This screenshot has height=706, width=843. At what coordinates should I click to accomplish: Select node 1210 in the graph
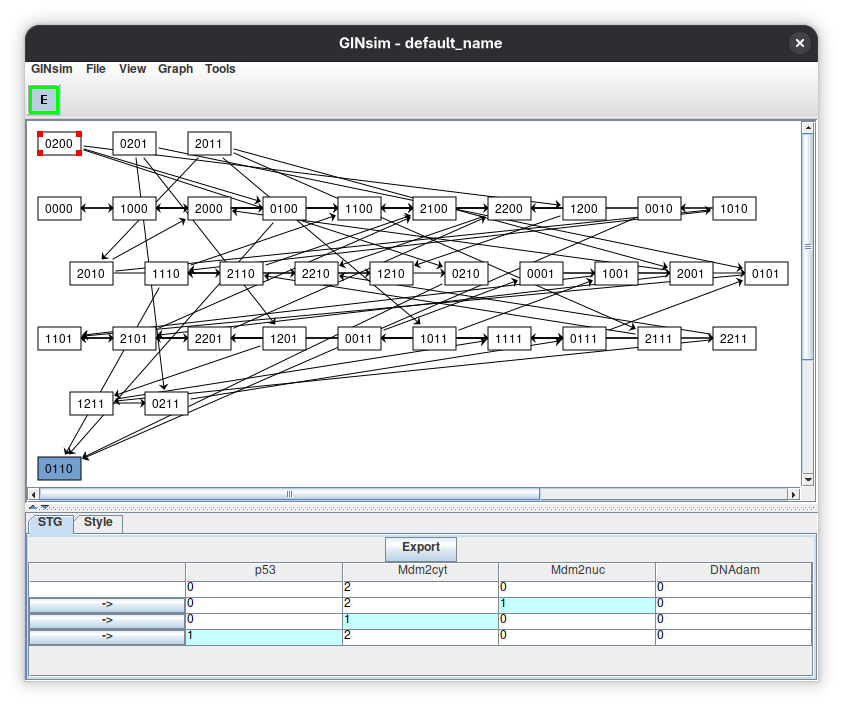click(391, 274)
